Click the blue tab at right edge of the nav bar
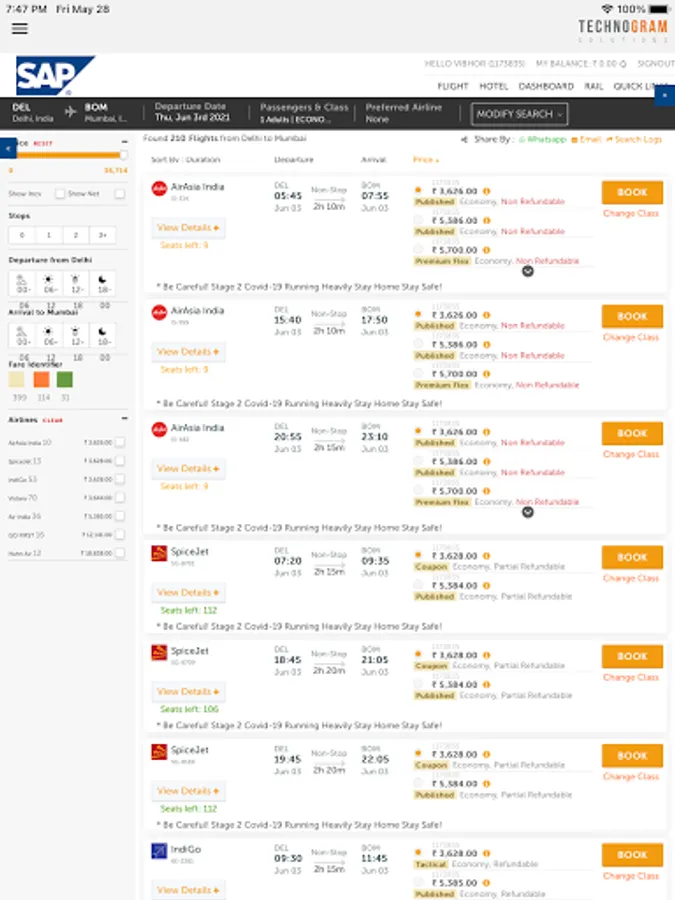This screenshot has width=675, height=900. click(665, 95)
